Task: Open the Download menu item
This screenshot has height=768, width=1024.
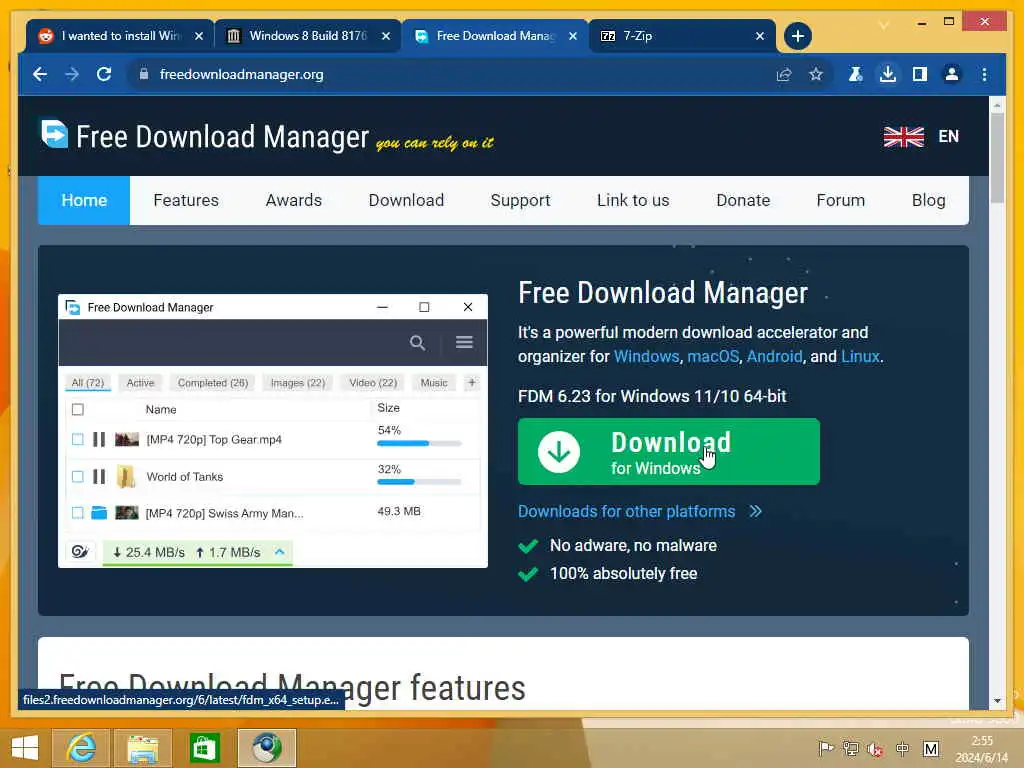Action: [x=406, y=200]
